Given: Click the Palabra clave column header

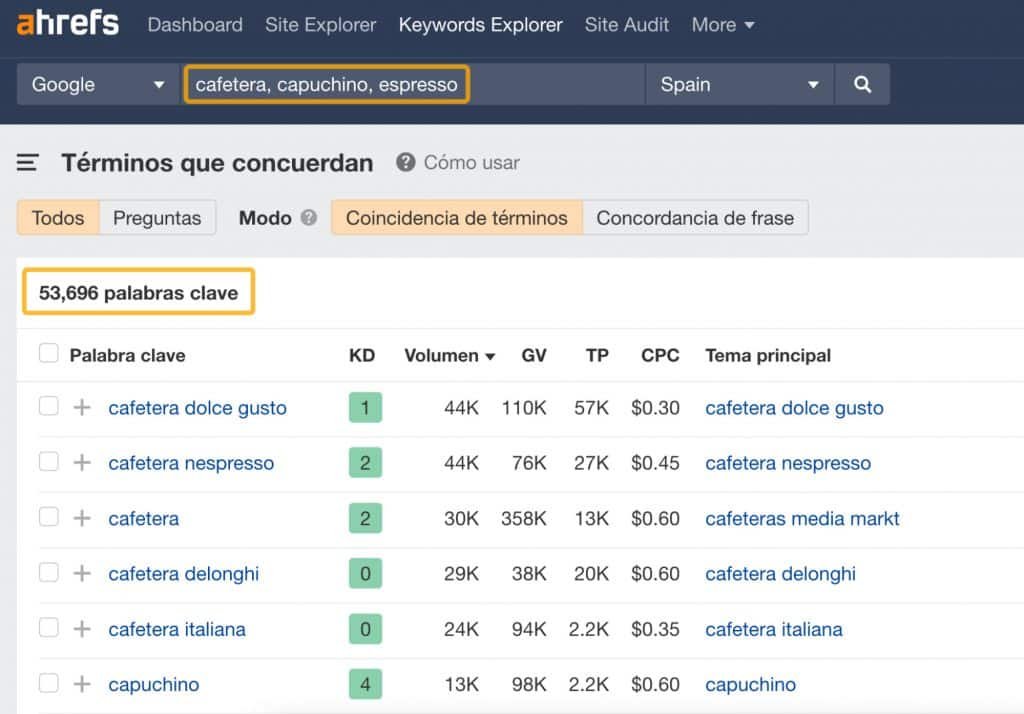Looking at the screenshot, I should coord(127,355).
